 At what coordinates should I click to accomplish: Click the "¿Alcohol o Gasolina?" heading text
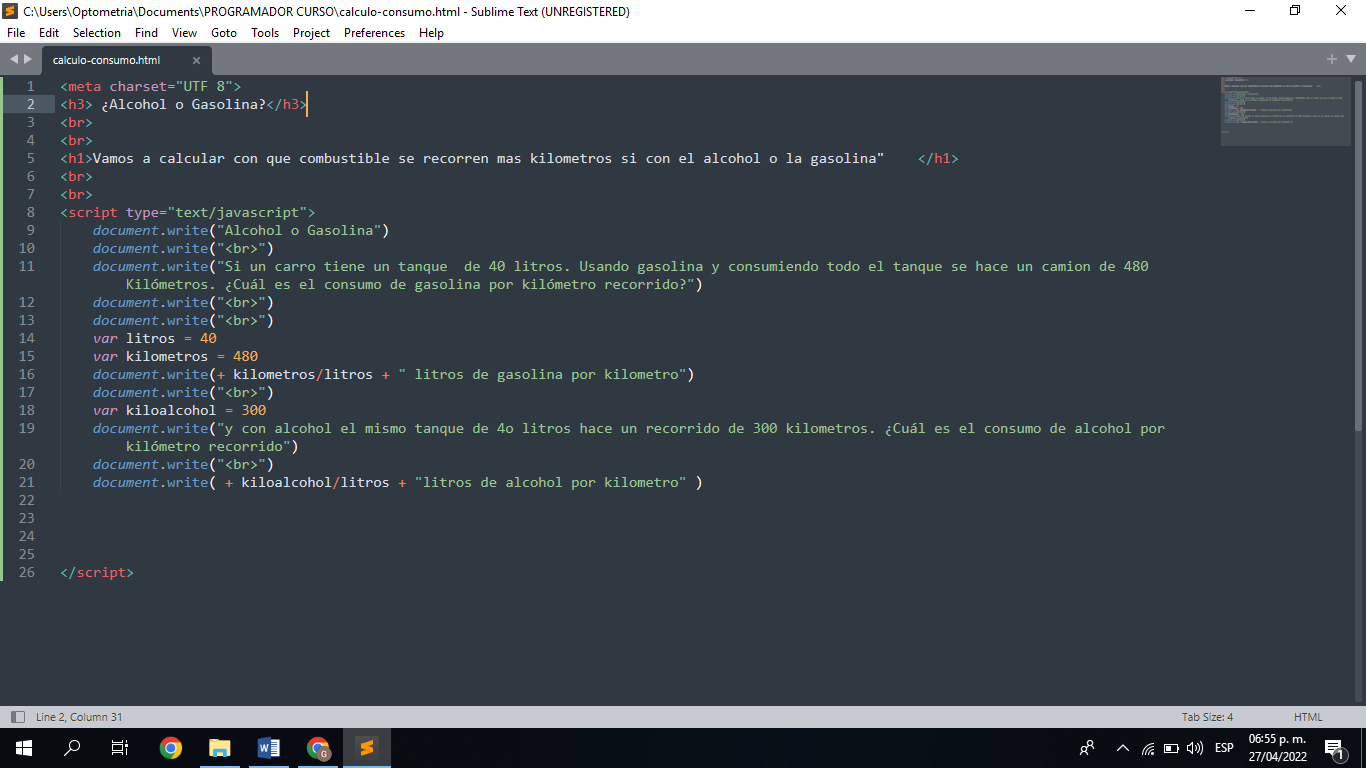coord(184,104)
